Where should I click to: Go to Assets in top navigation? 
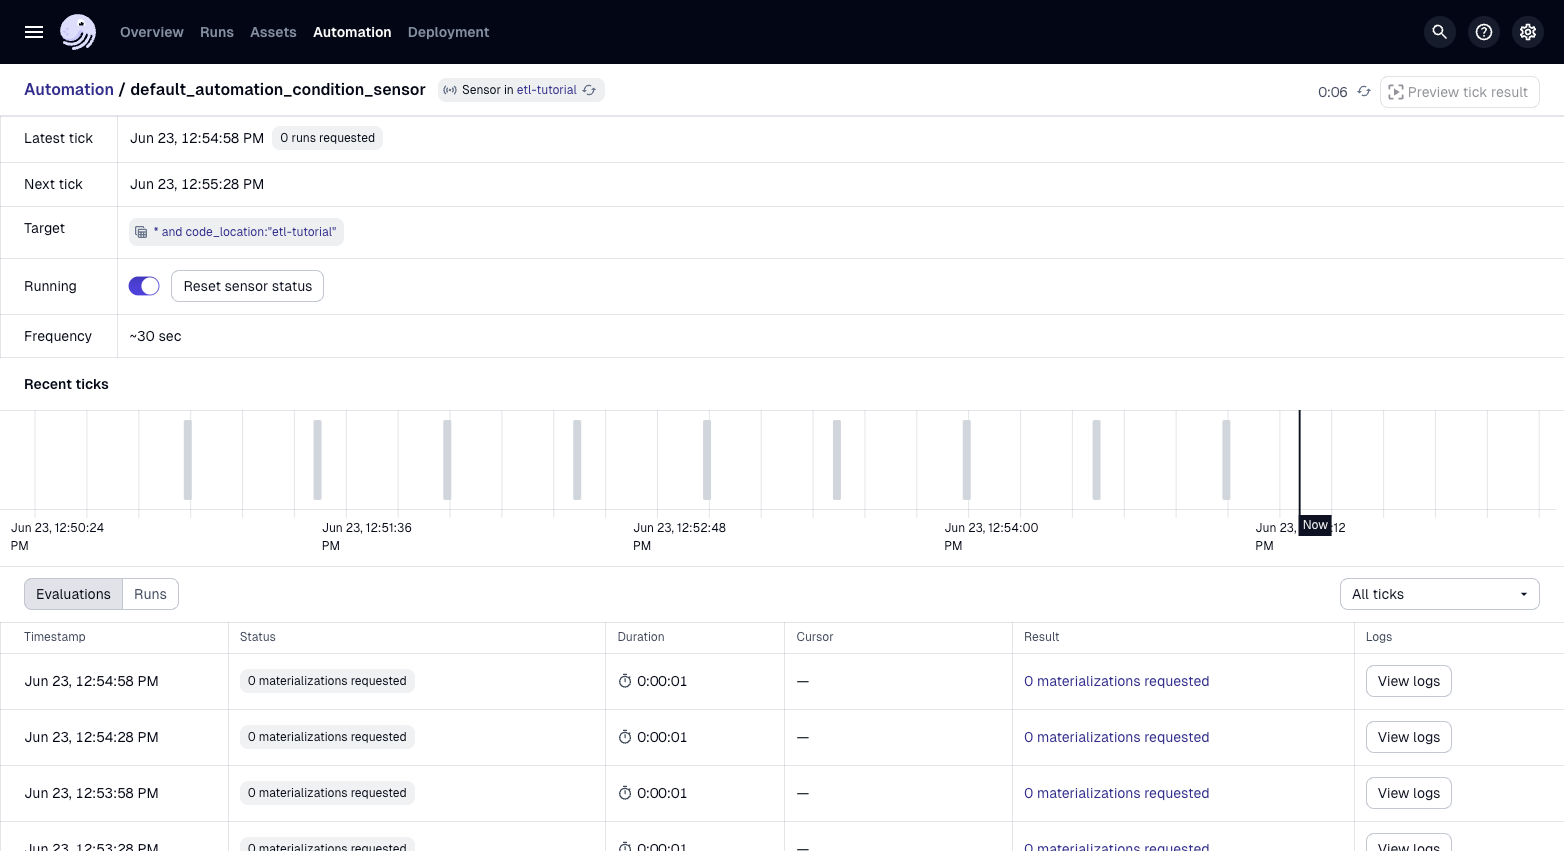coord(273,32)
